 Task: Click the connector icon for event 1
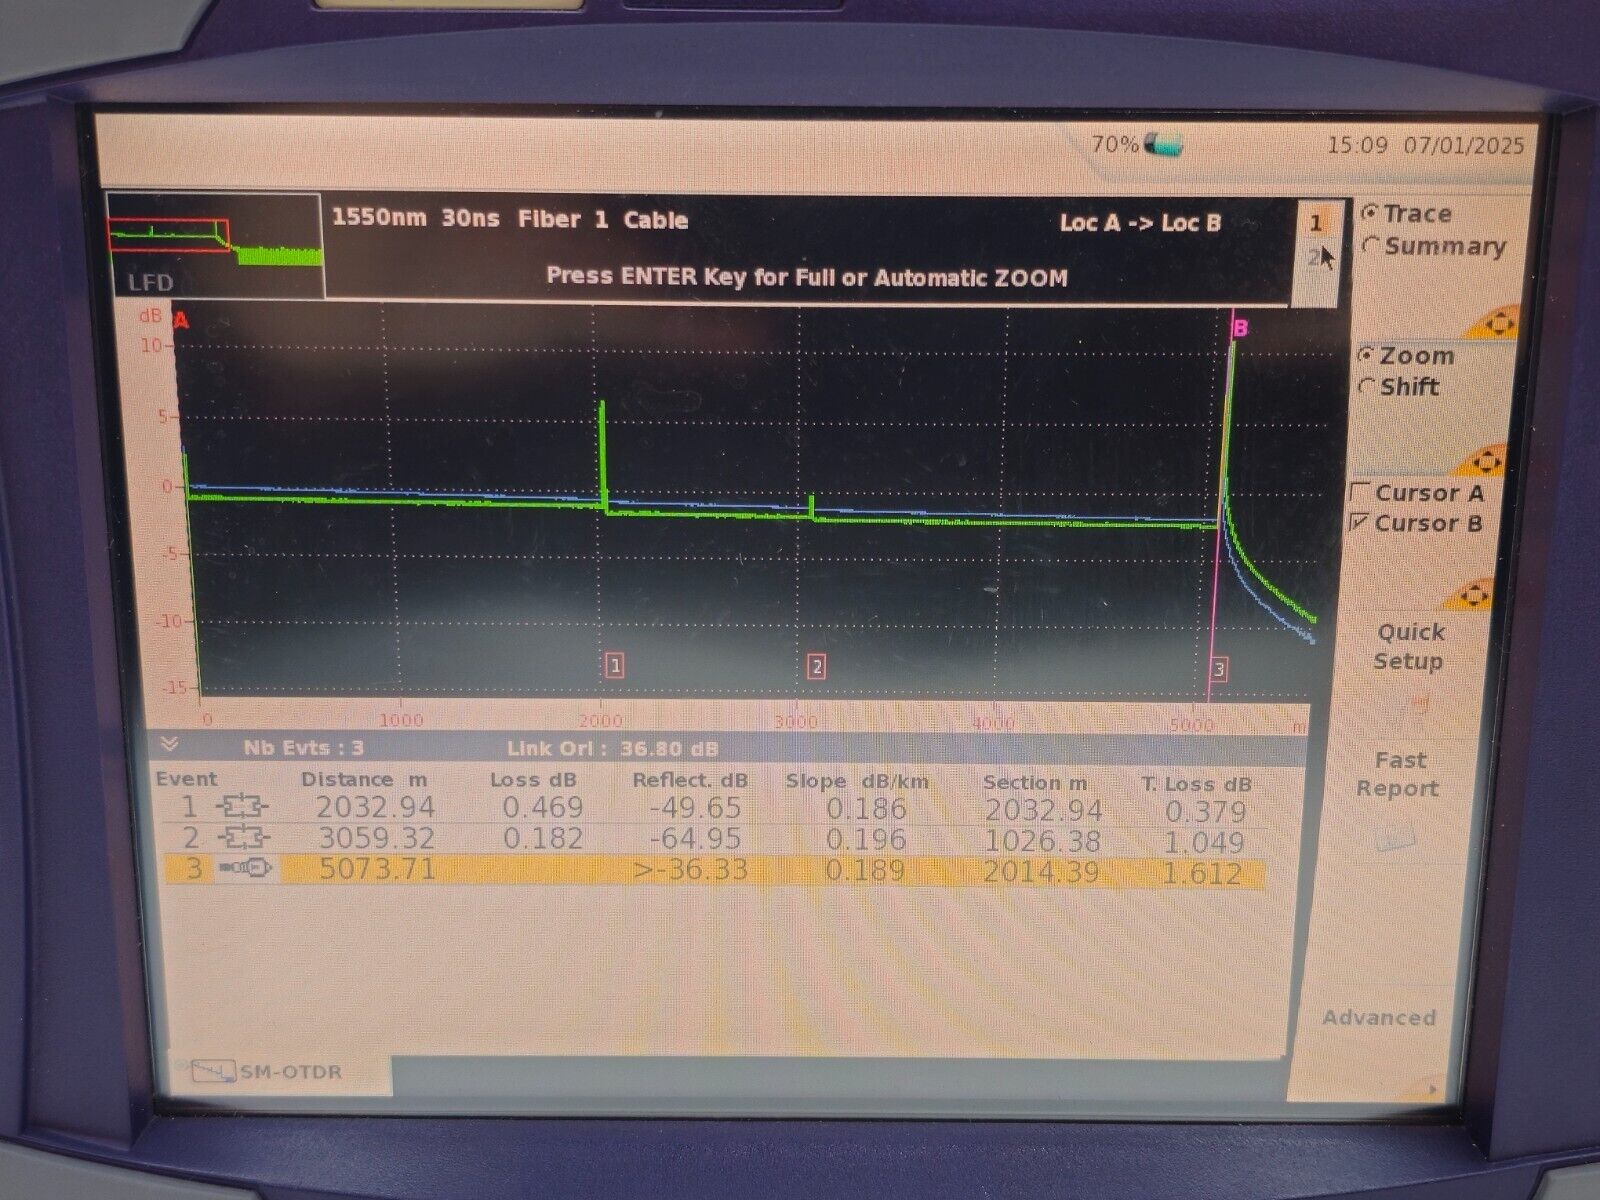point(243,807)
